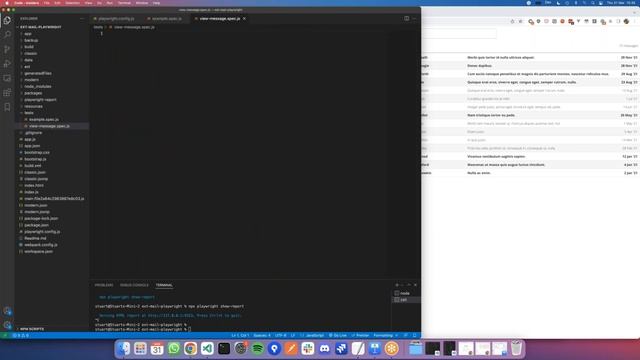The image size is (640, 360).
Task: Expand the packages folder
Action: pos(33,93)
